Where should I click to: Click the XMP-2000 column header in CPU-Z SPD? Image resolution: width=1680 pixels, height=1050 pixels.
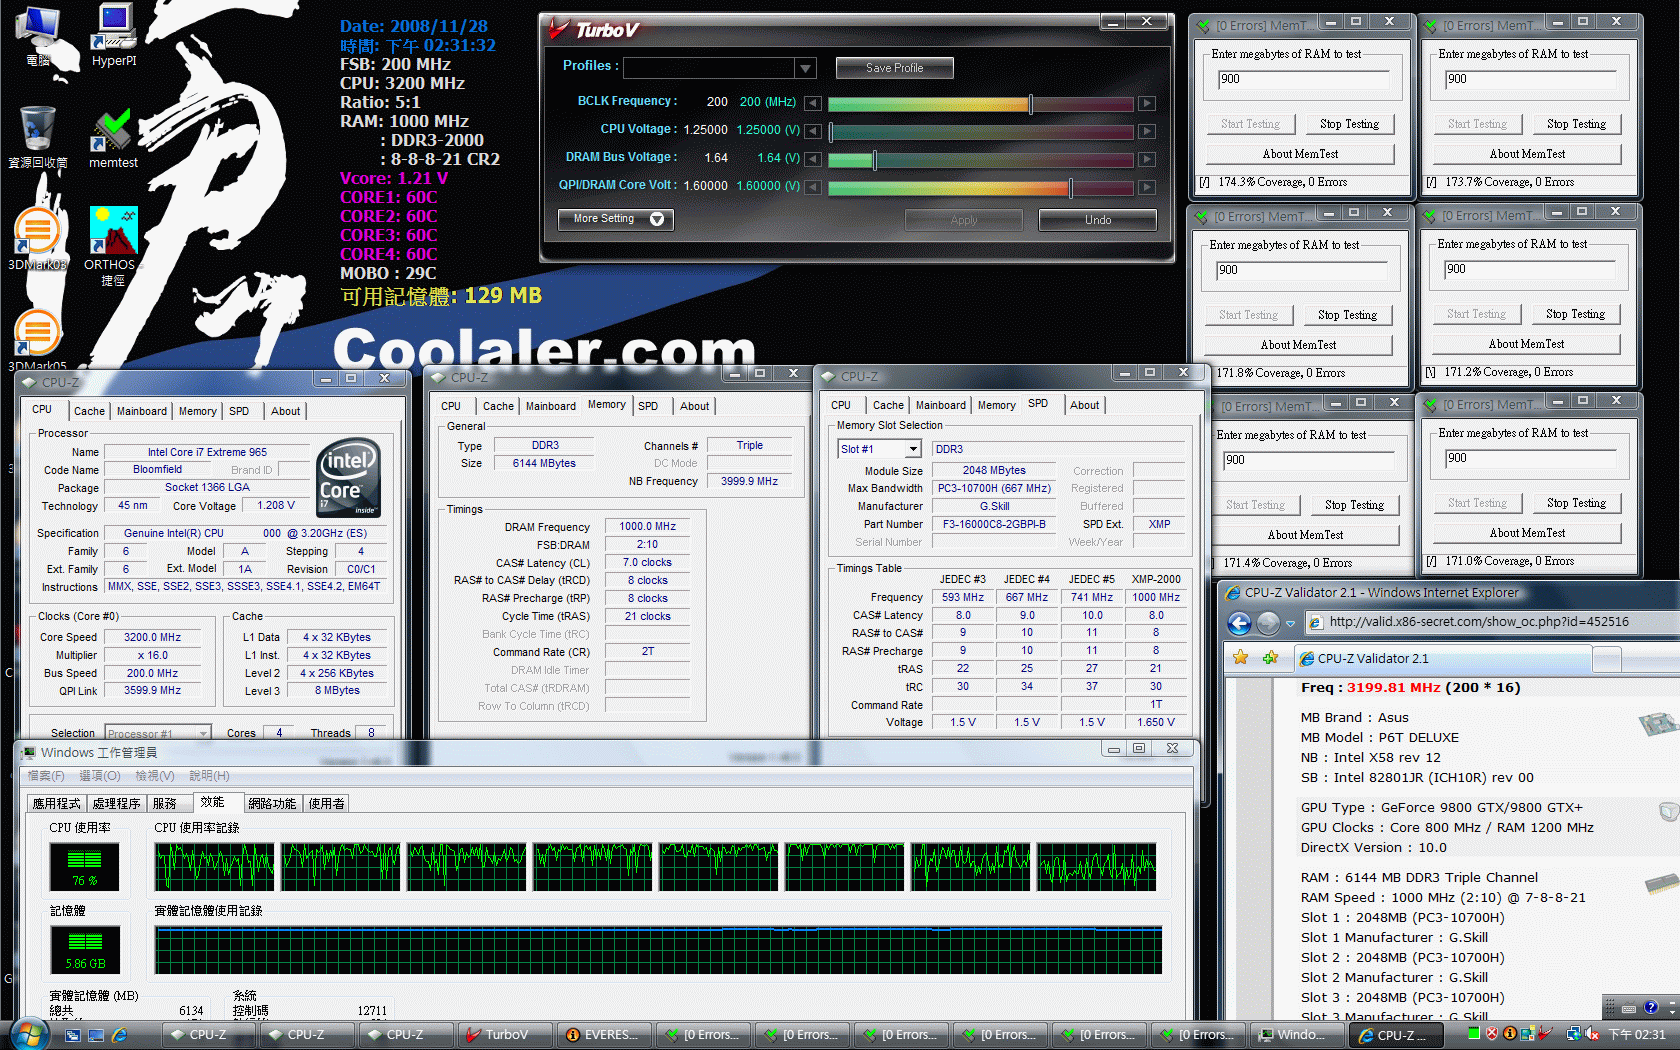[x=1156, y=579]
